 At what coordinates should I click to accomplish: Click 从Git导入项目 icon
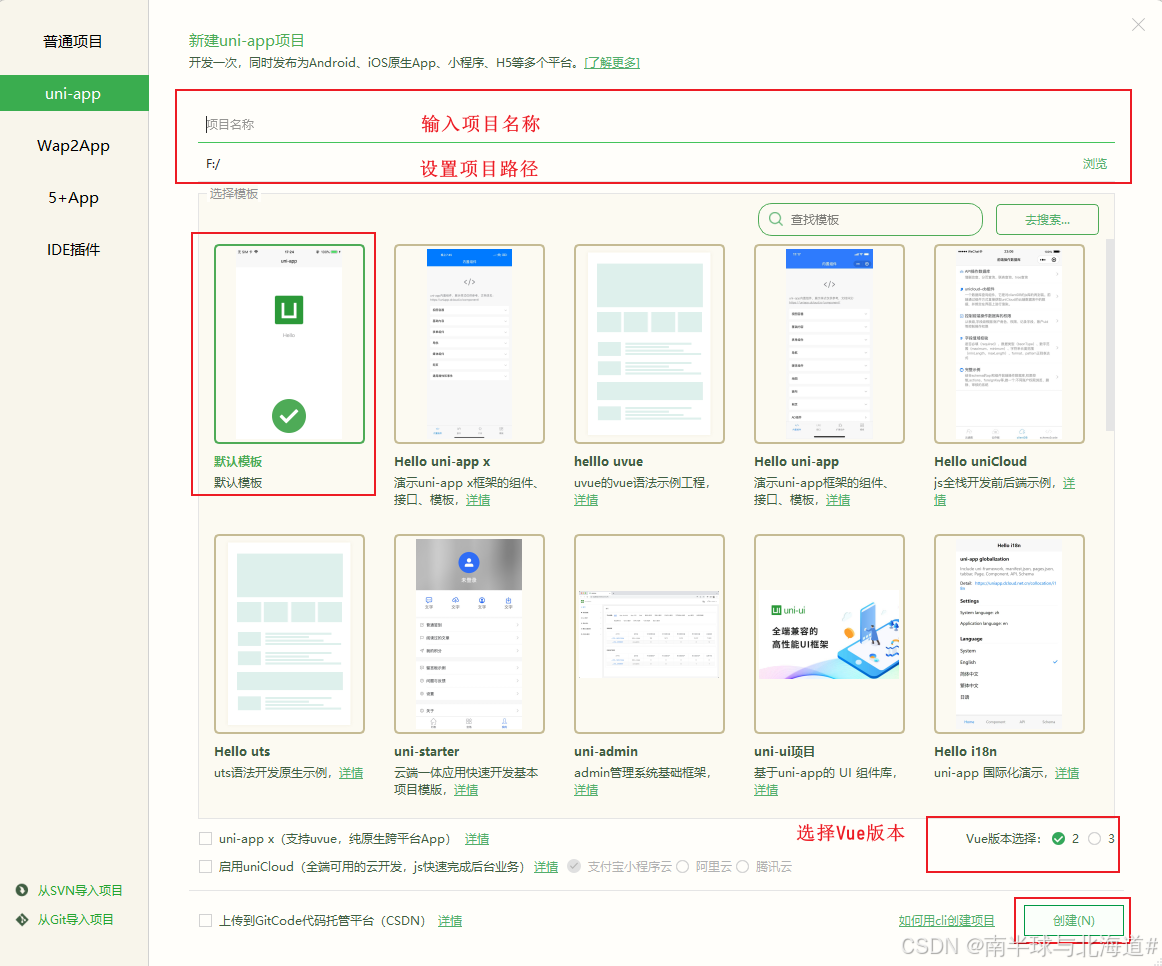[x=22, y=919]
